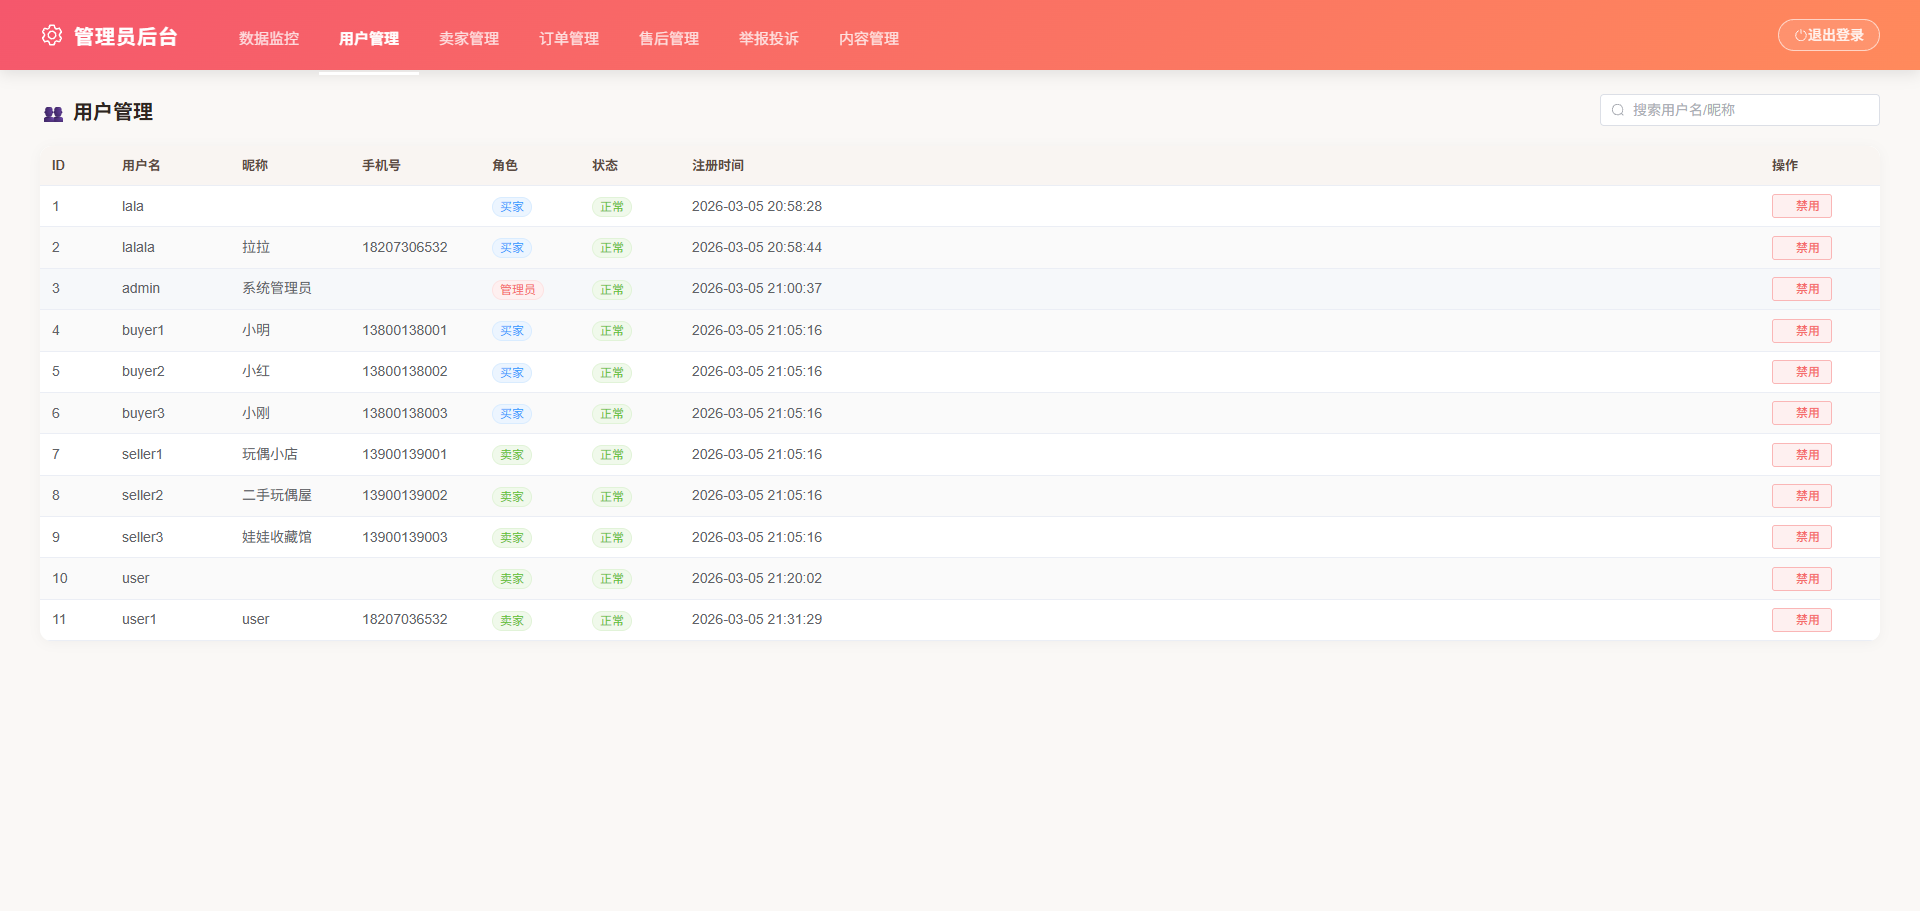Disable buyer1 using its 禁用 button
The height and width of the screenshot is (911, 1920).
coord(1802,331)
